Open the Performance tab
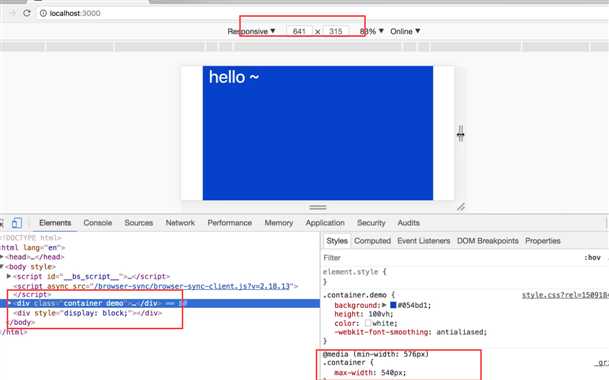609x380 pixels. 230,223
